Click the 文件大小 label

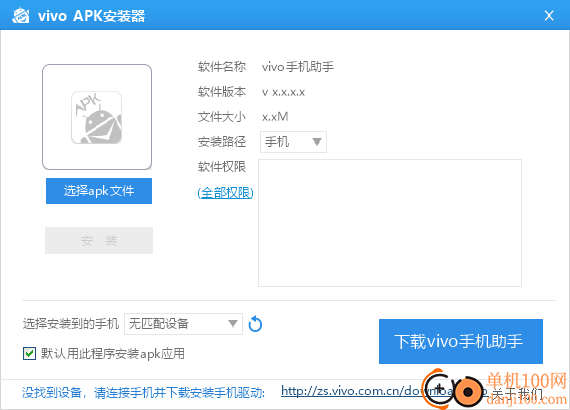(222, 117)
